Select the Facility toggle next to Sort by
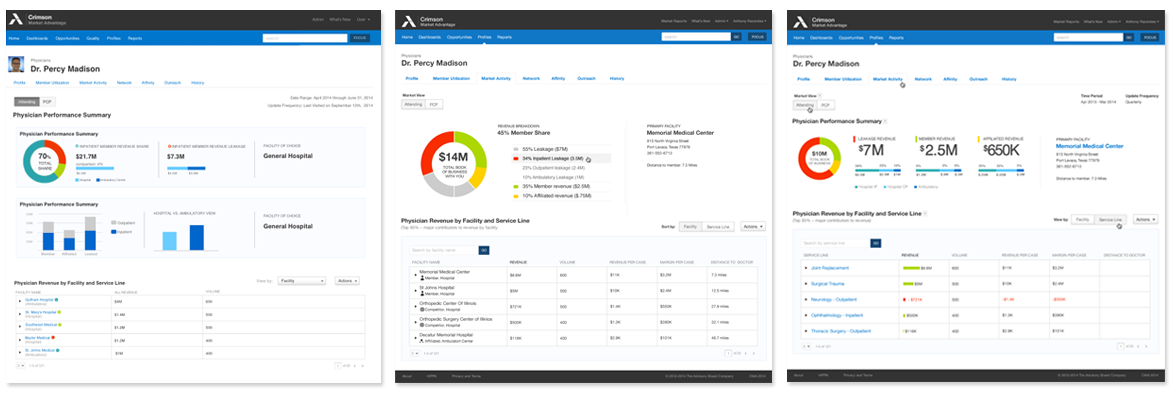 click(690, 226)
